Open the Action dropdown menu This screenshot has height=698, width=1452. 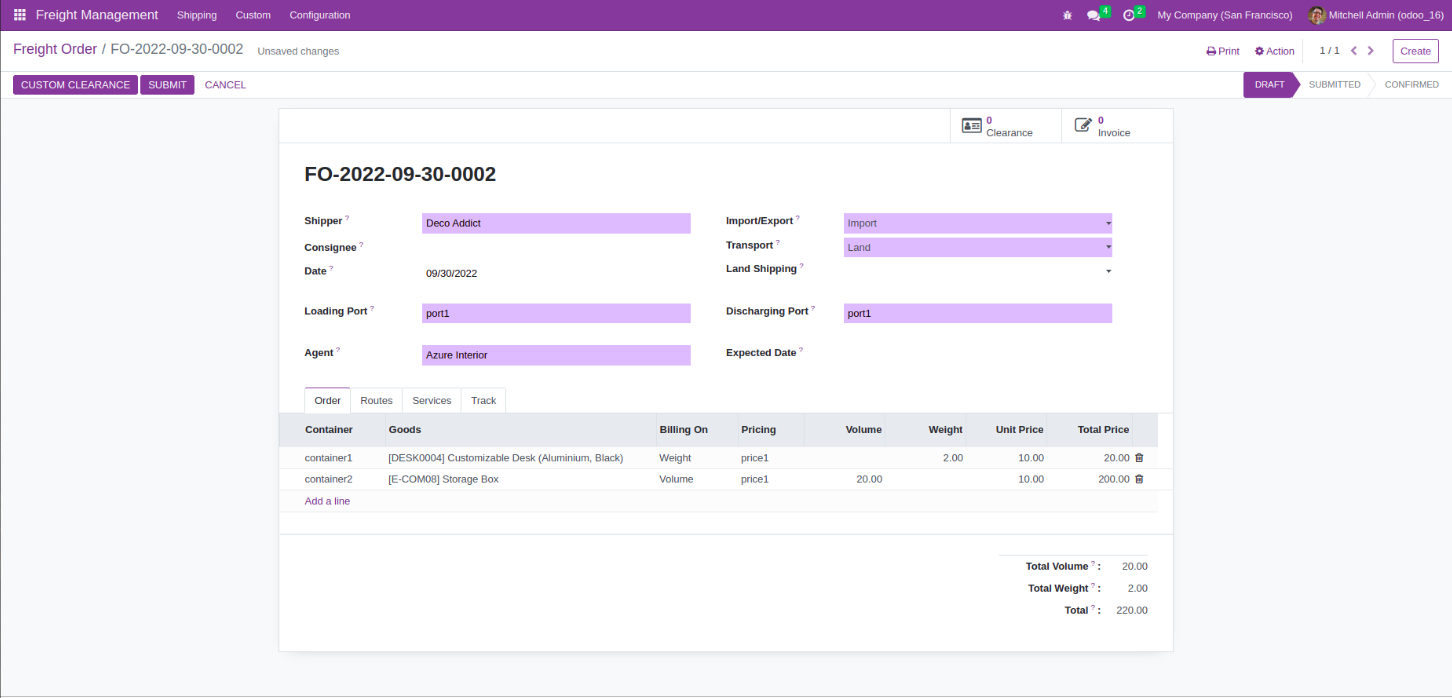[x=1275, y=51]
